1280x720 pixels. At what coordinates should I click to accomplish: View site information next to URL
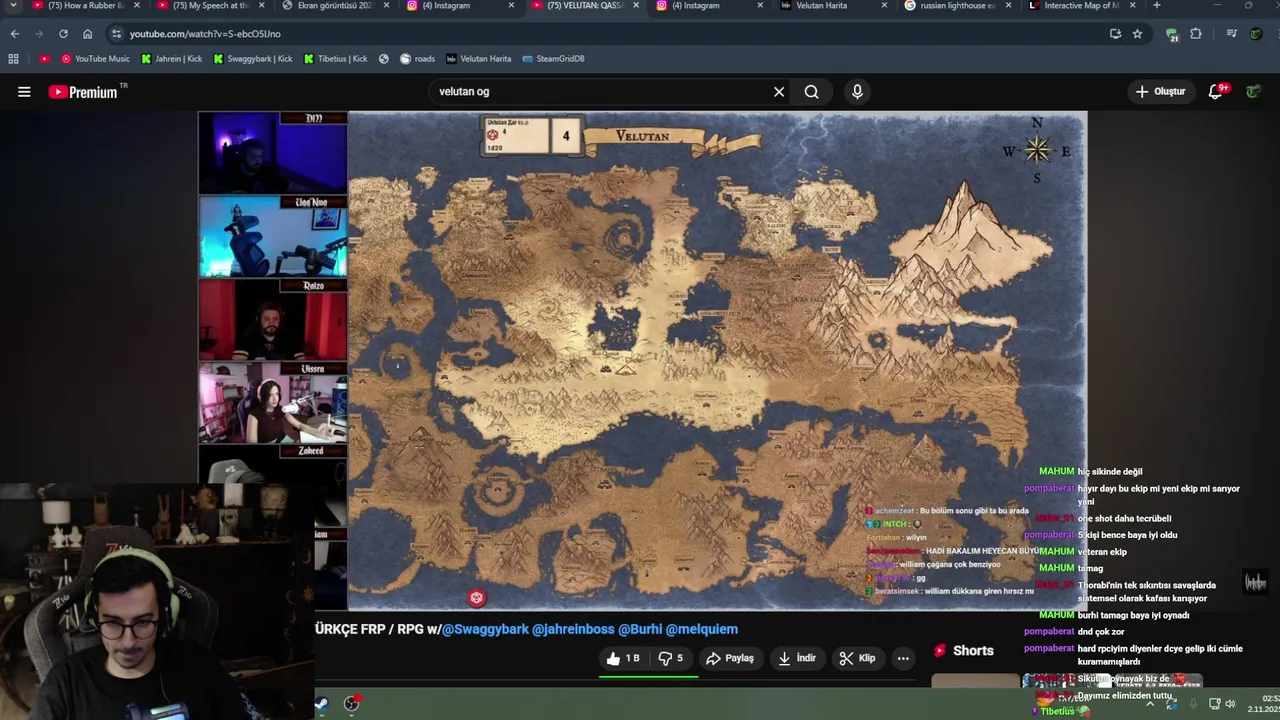116,34
